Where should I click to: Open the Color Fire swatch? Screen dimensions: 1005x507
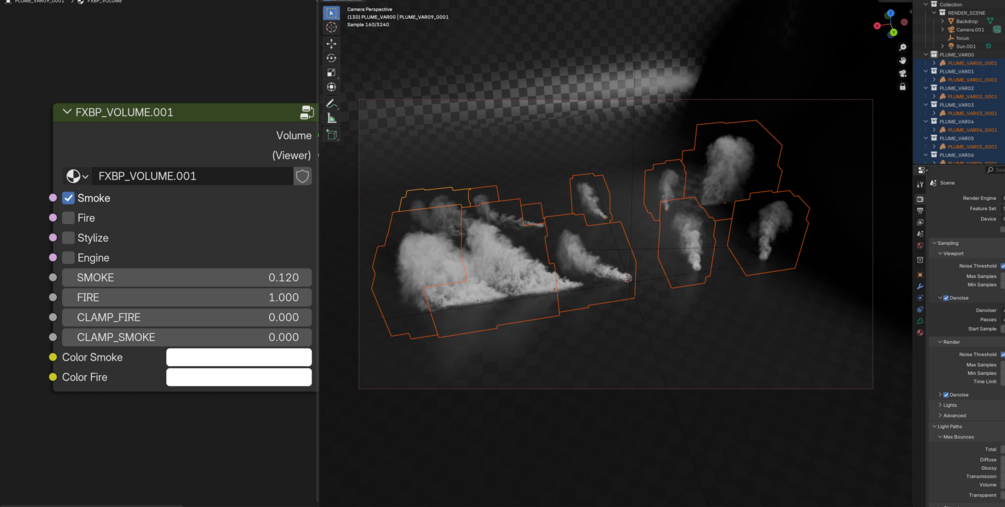point(239,377)
